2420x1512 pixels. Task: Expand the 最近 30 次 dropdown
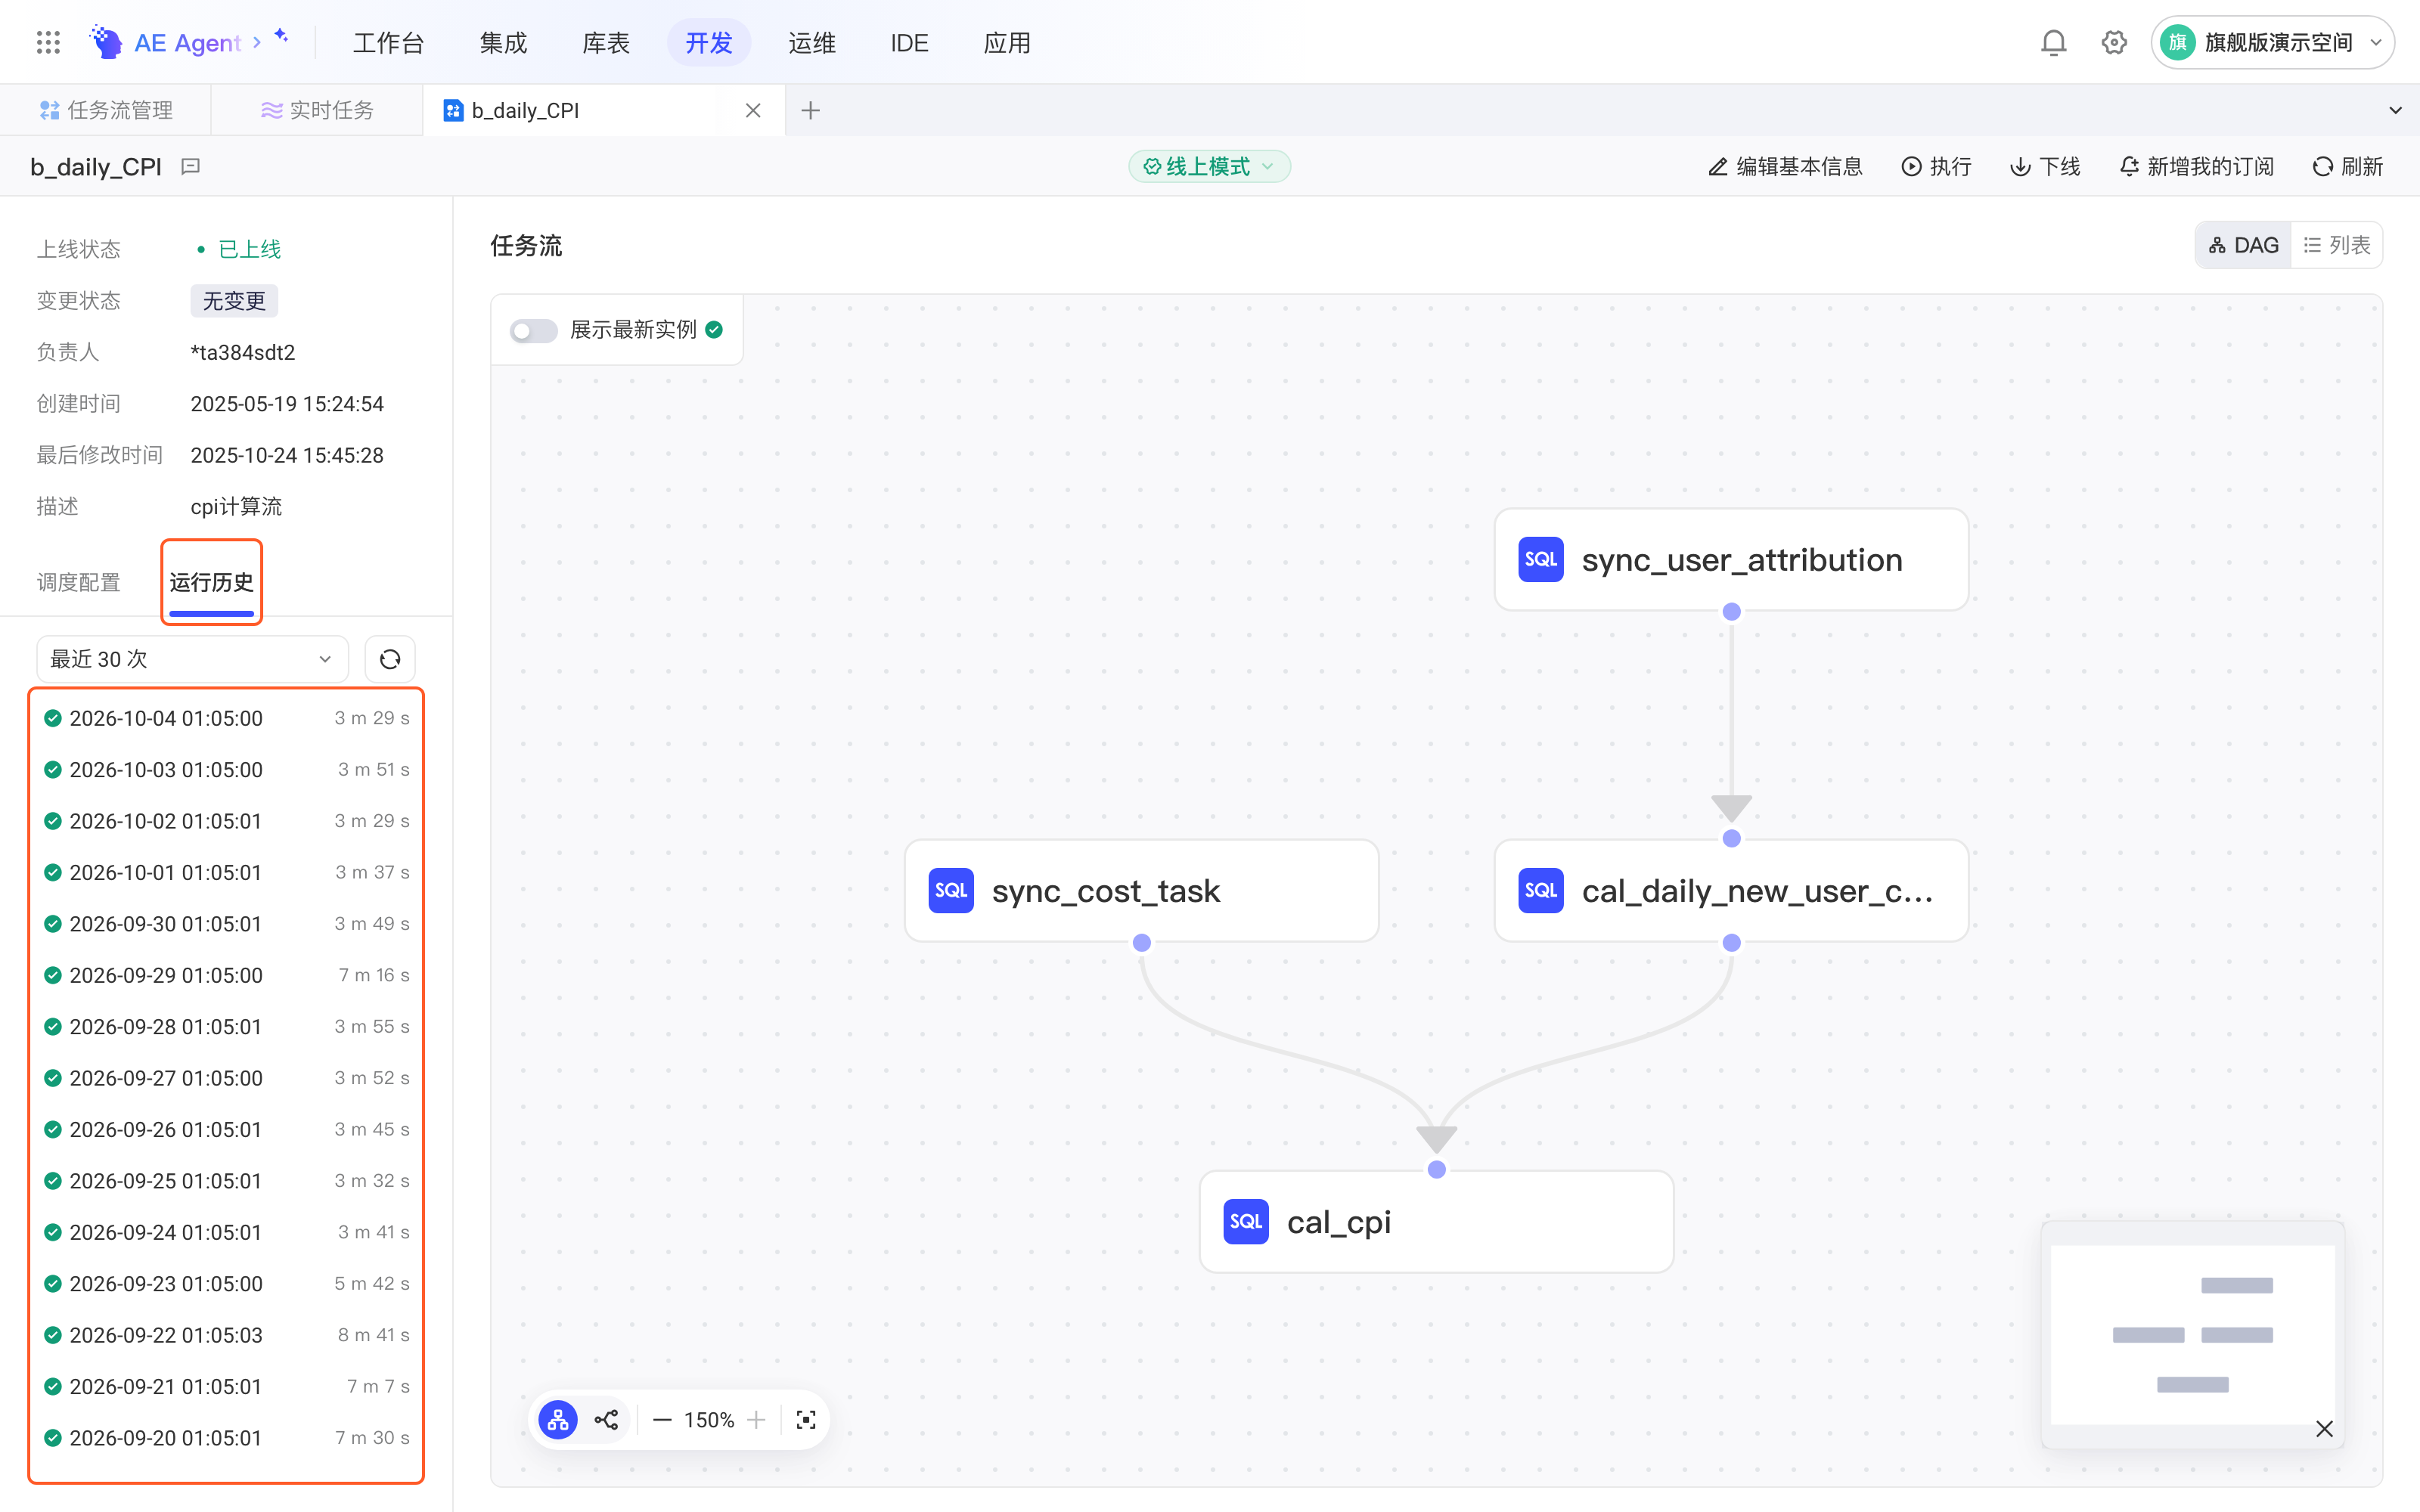point(192,659)
